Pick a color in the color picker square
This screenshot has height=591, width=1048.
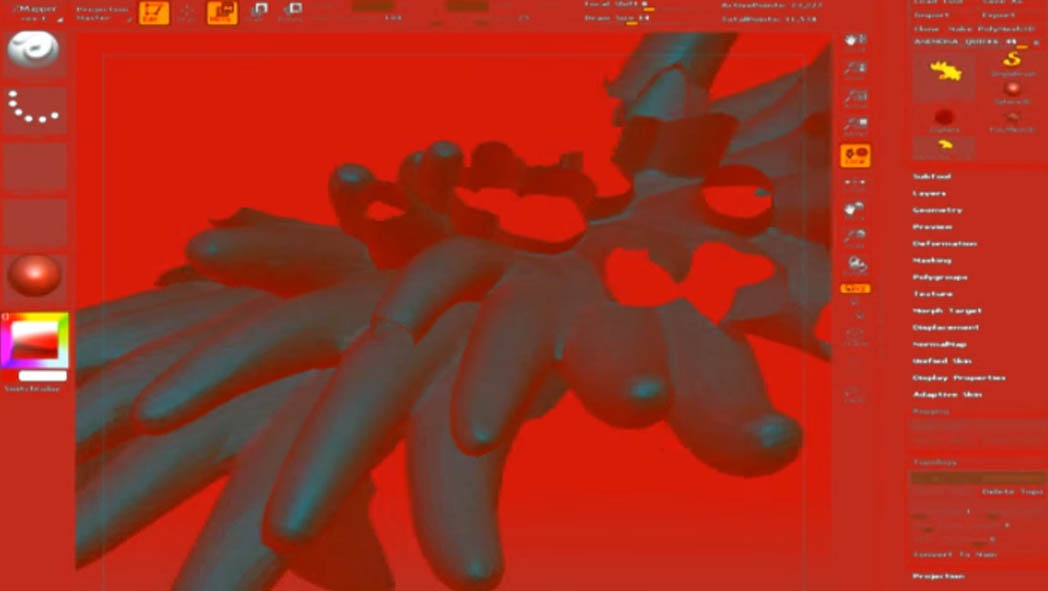tap(34, 340)
